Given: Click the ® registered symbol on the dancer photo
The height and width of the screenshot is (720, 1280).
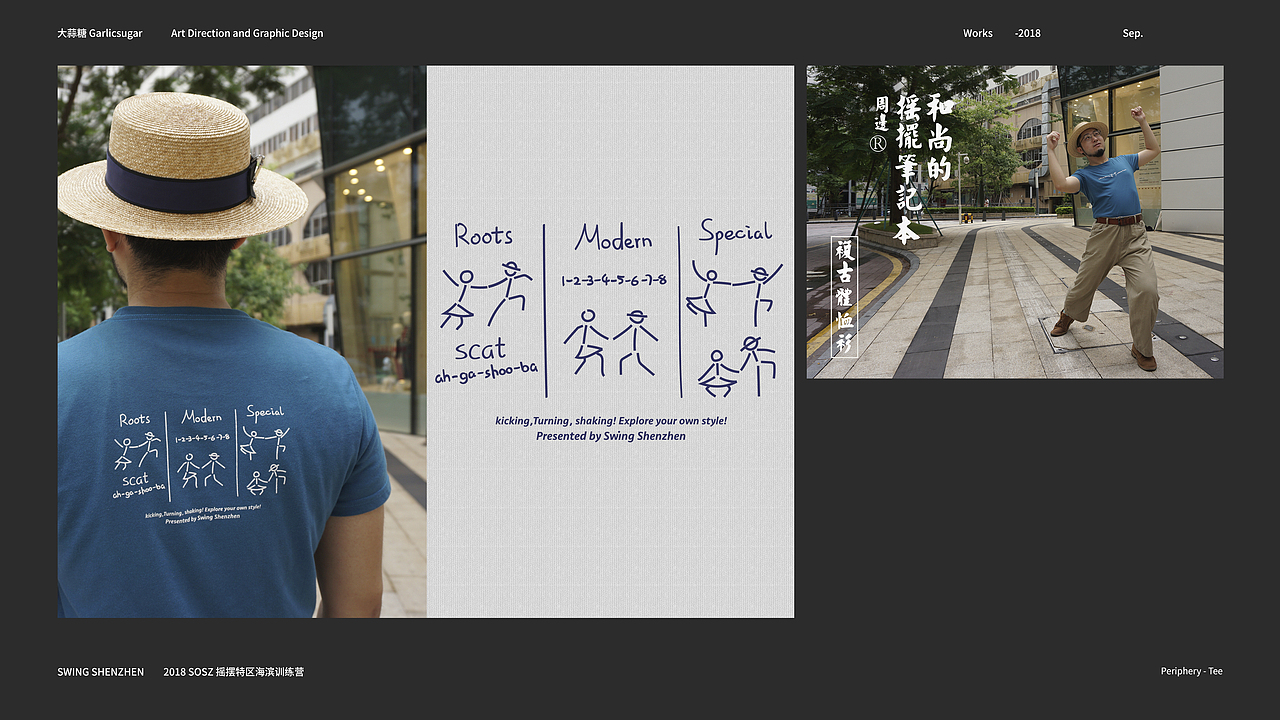Looking at the screenshot, I should click(x=878, y=144).
